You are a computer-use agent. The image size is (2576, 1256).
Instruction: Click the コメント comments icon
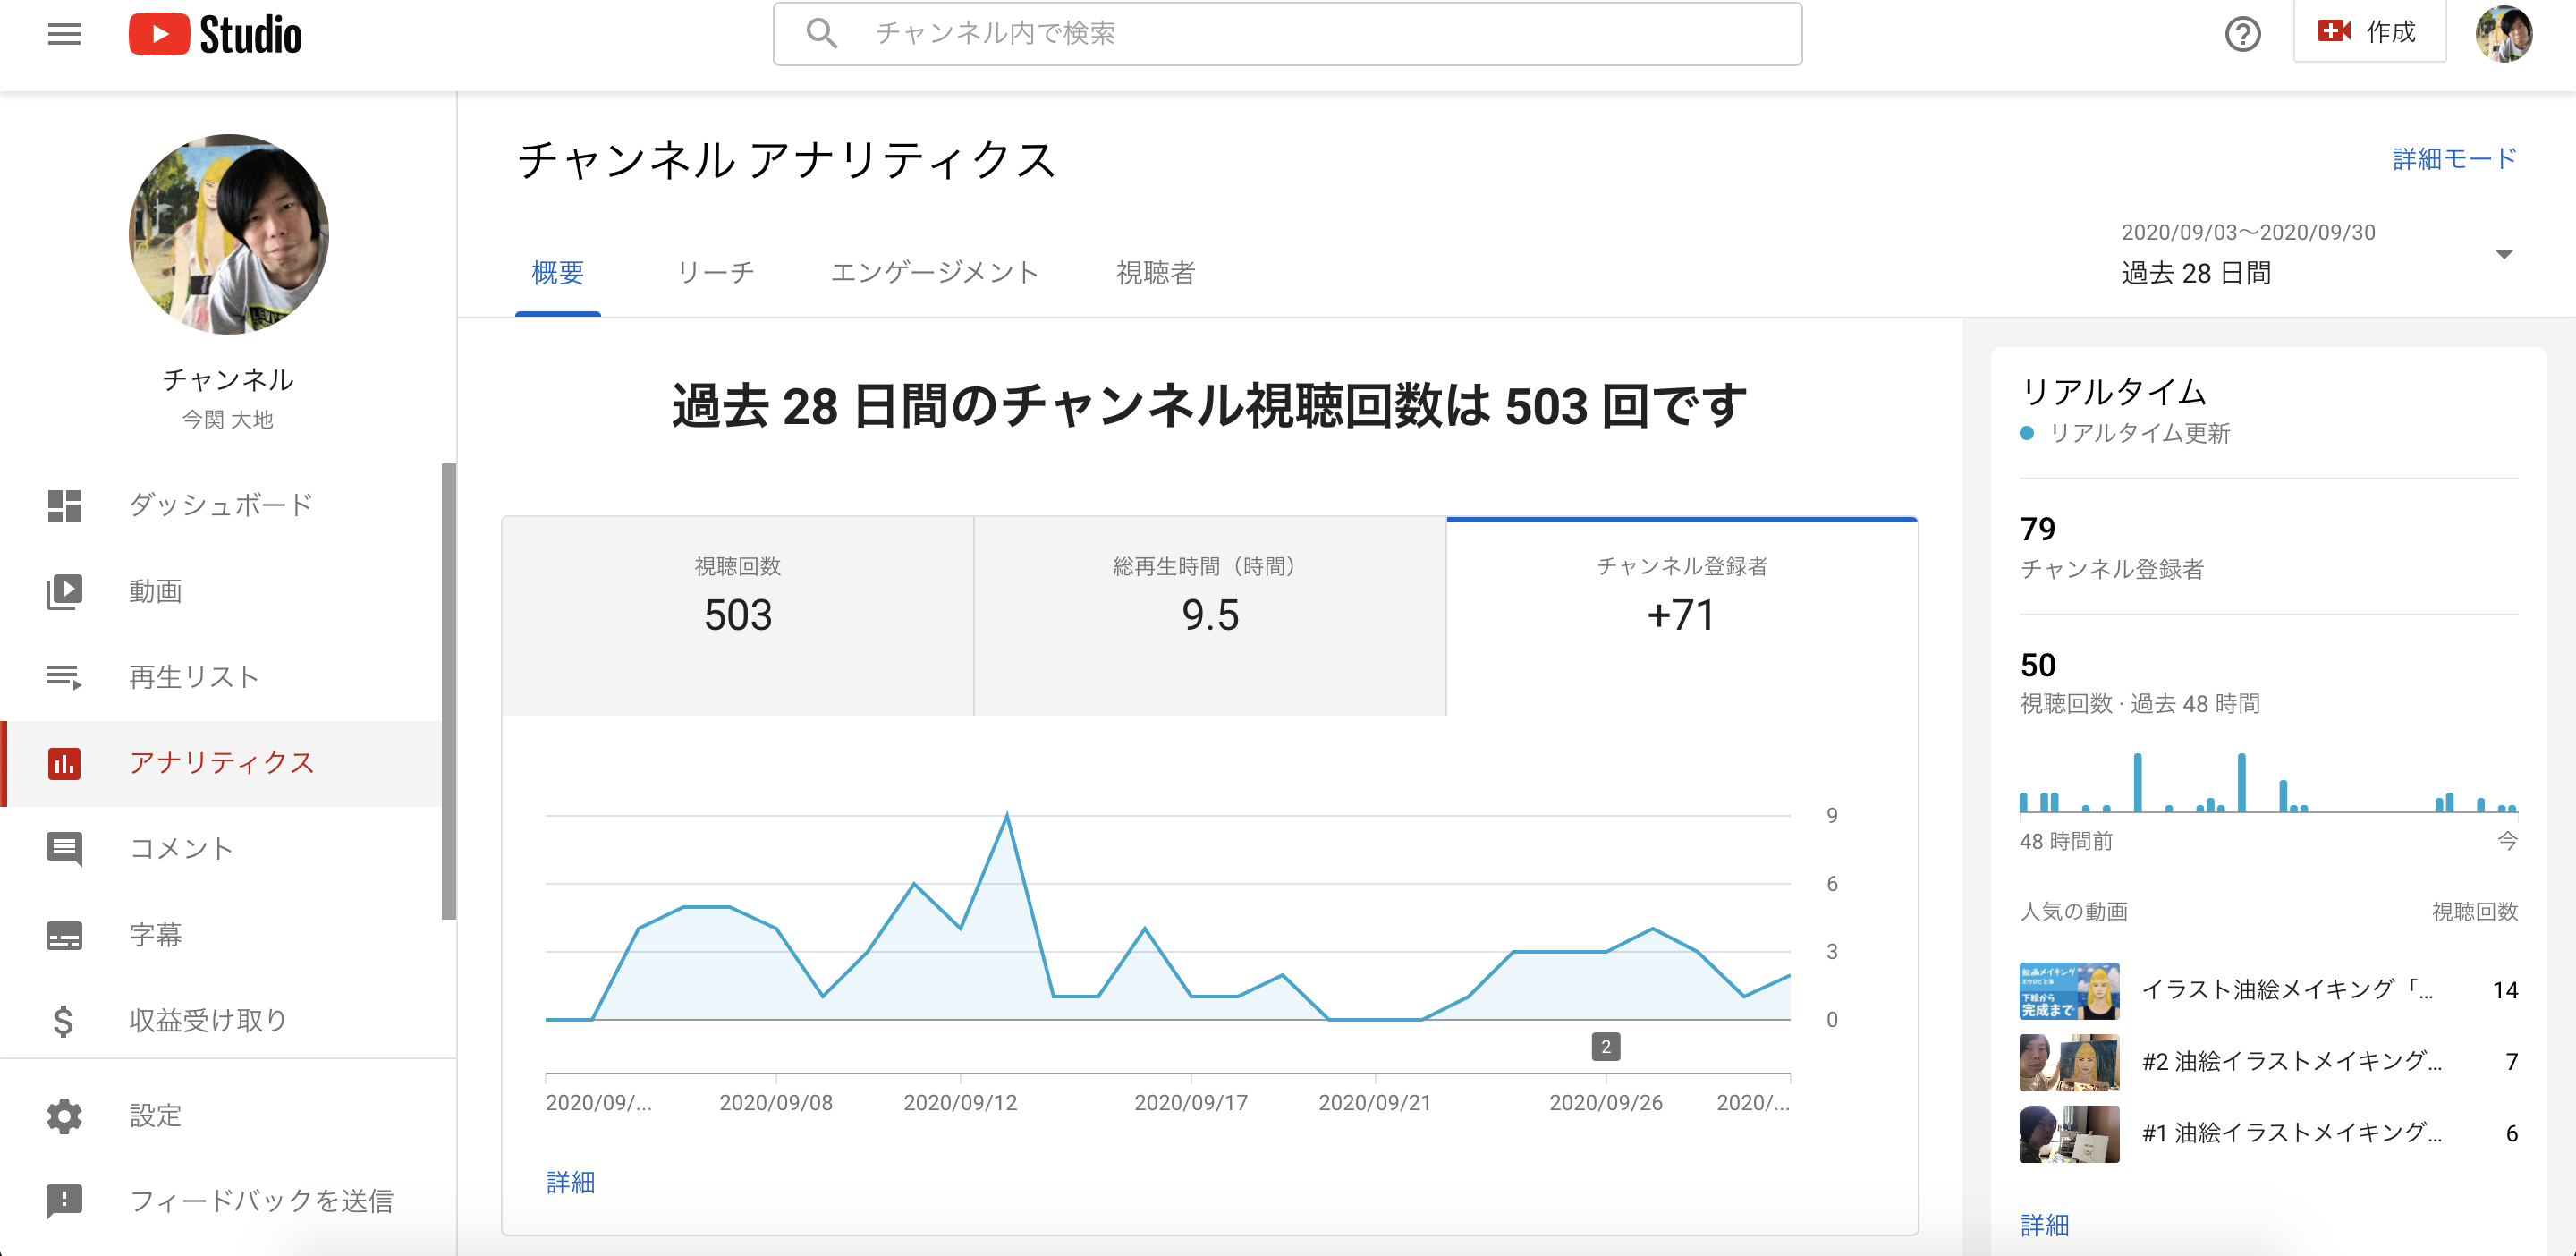click(64, 849)
